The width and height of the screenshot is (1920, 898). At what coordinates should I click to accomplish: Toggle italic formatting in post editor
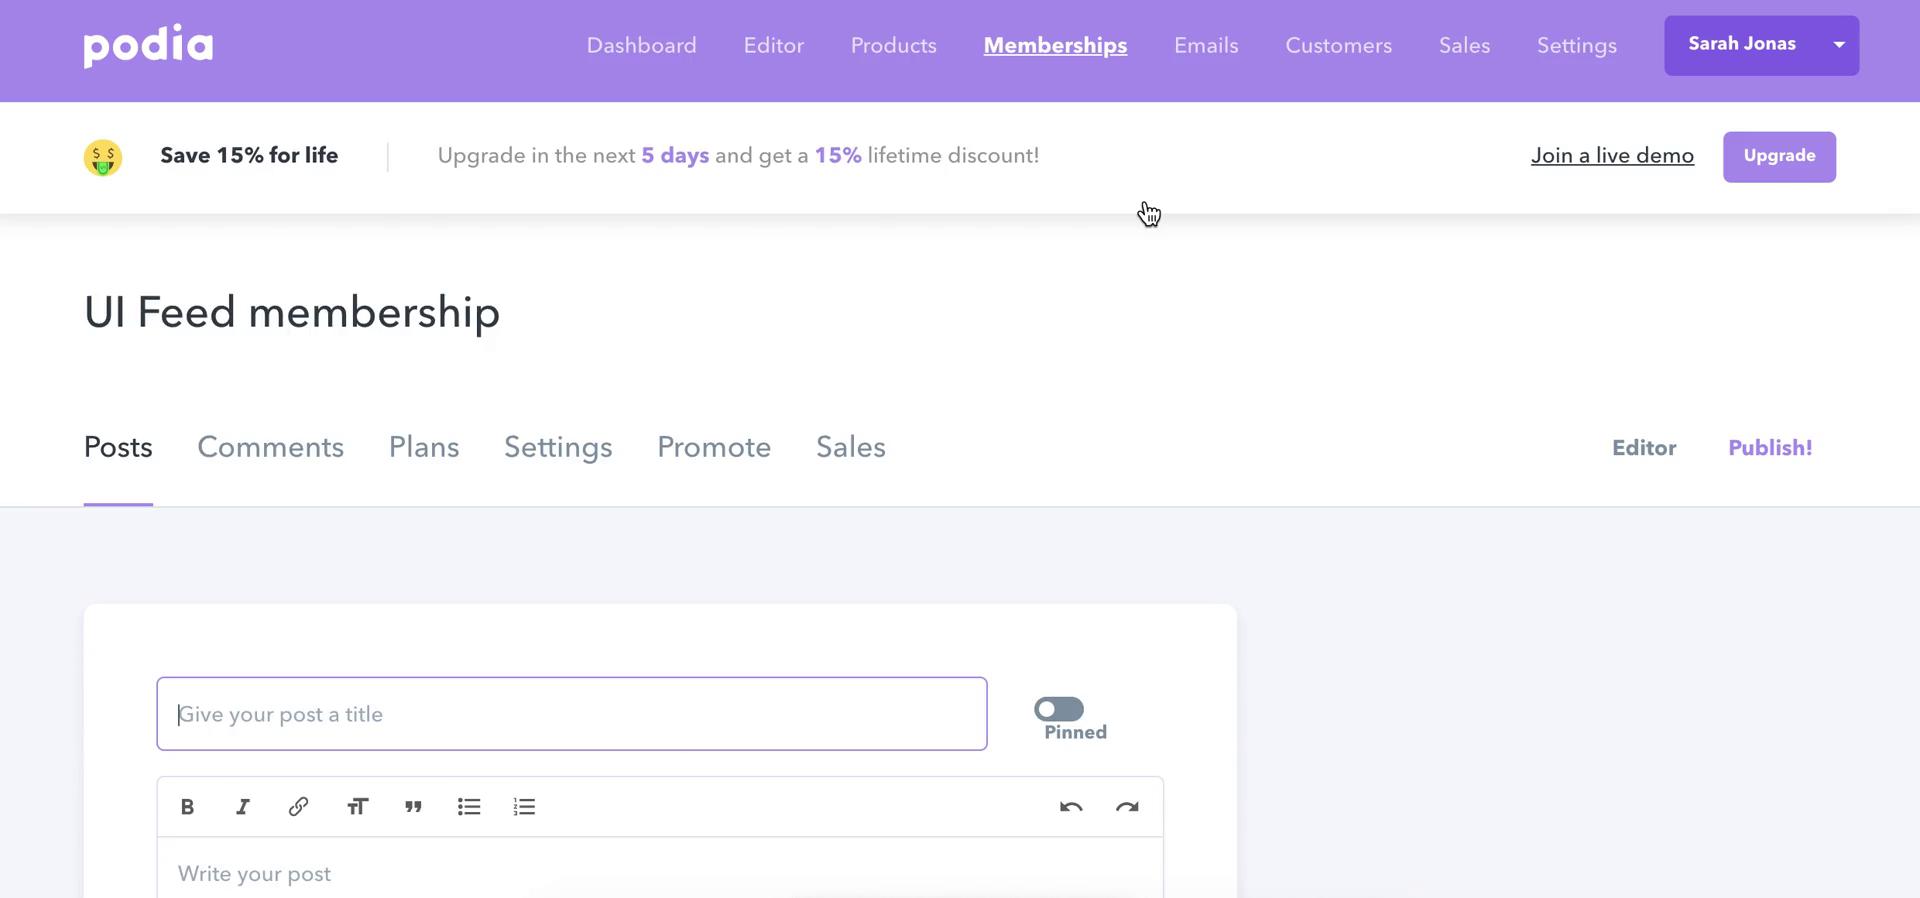[x=242, y=807]
